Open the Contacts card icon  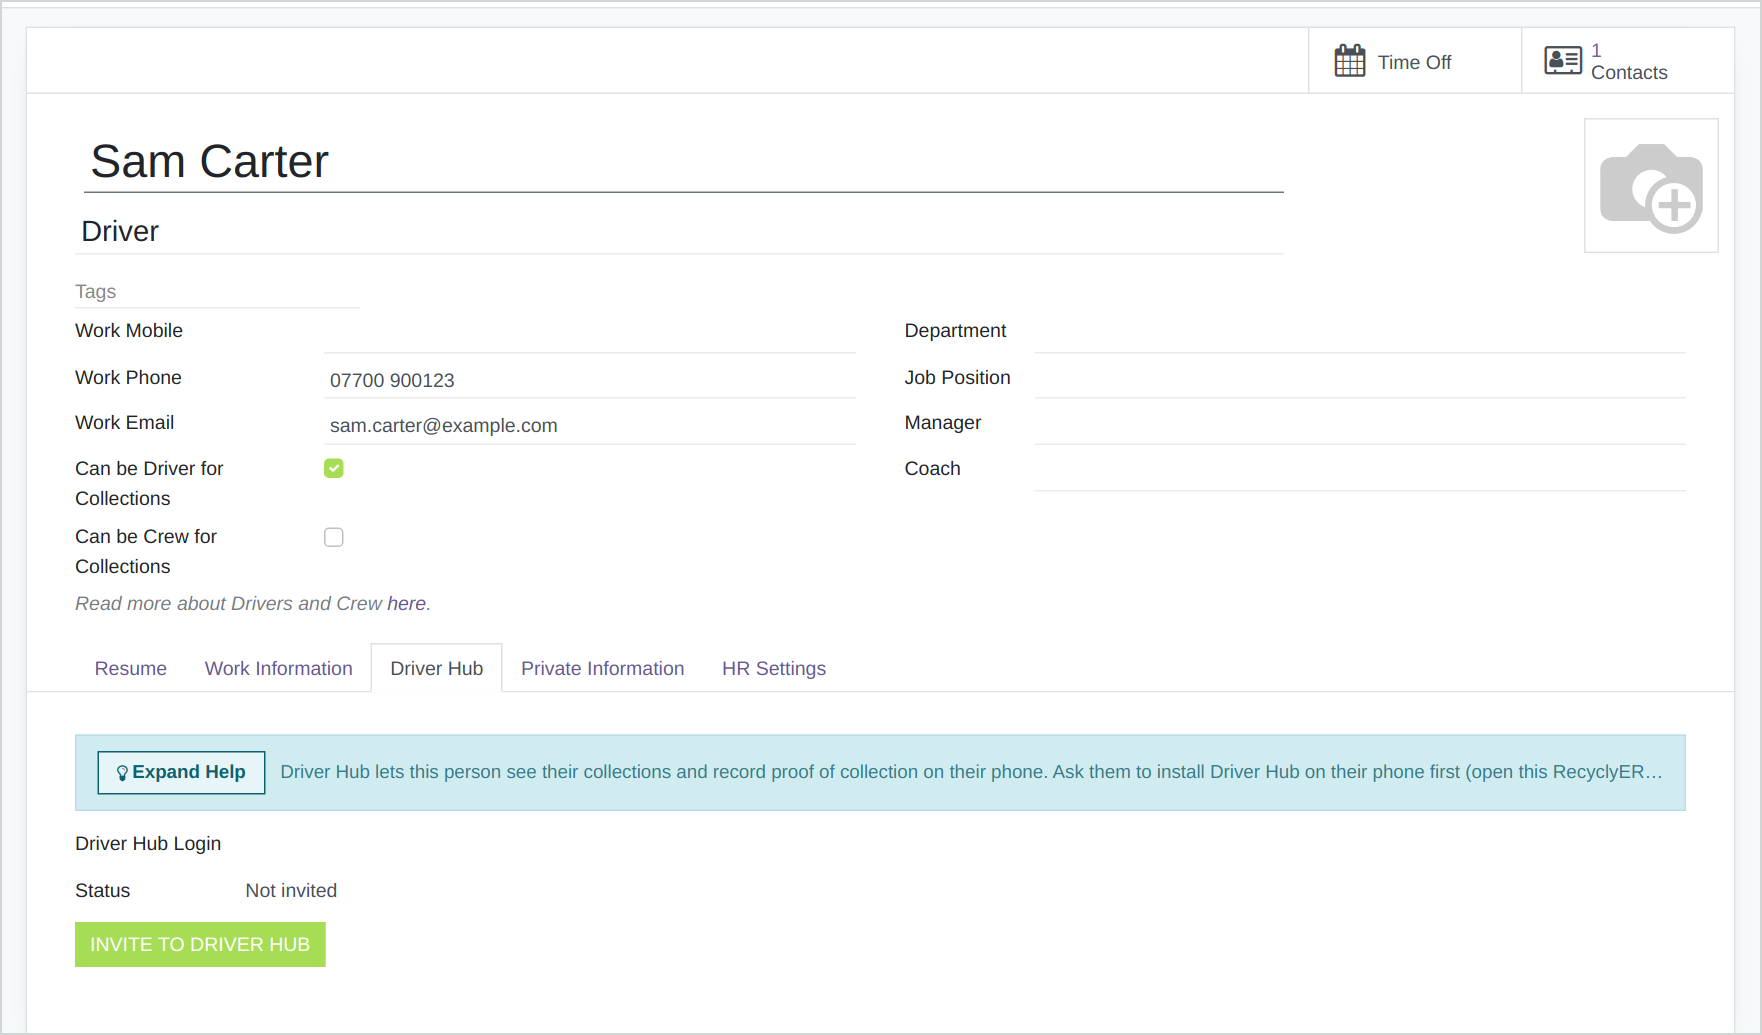tap(1562, 61)
